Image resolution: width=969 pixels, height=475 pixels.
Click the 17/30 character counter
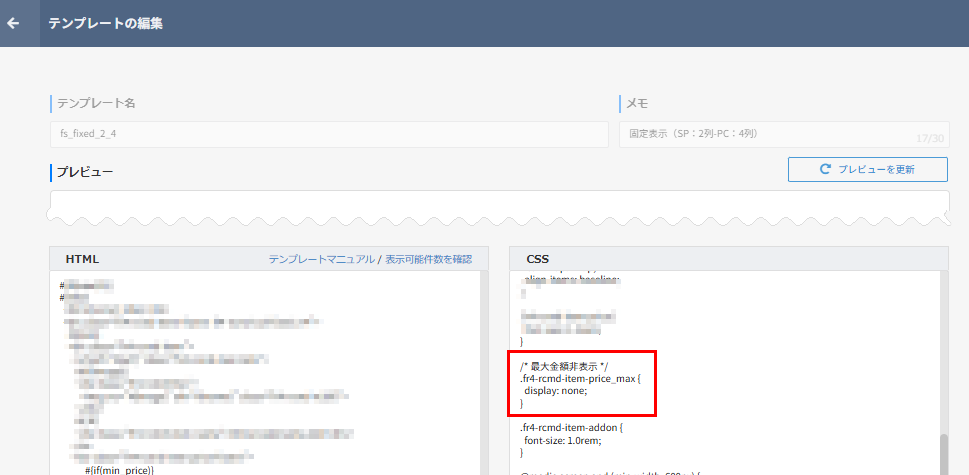coord(929,138)
